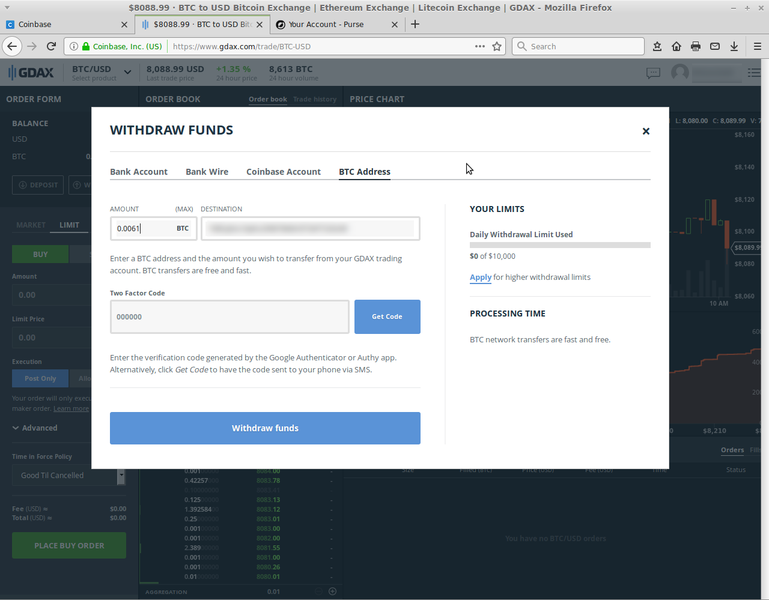Expand the BTC/USD product selector
Screen dimensions: 769x600
coord(128,72)
